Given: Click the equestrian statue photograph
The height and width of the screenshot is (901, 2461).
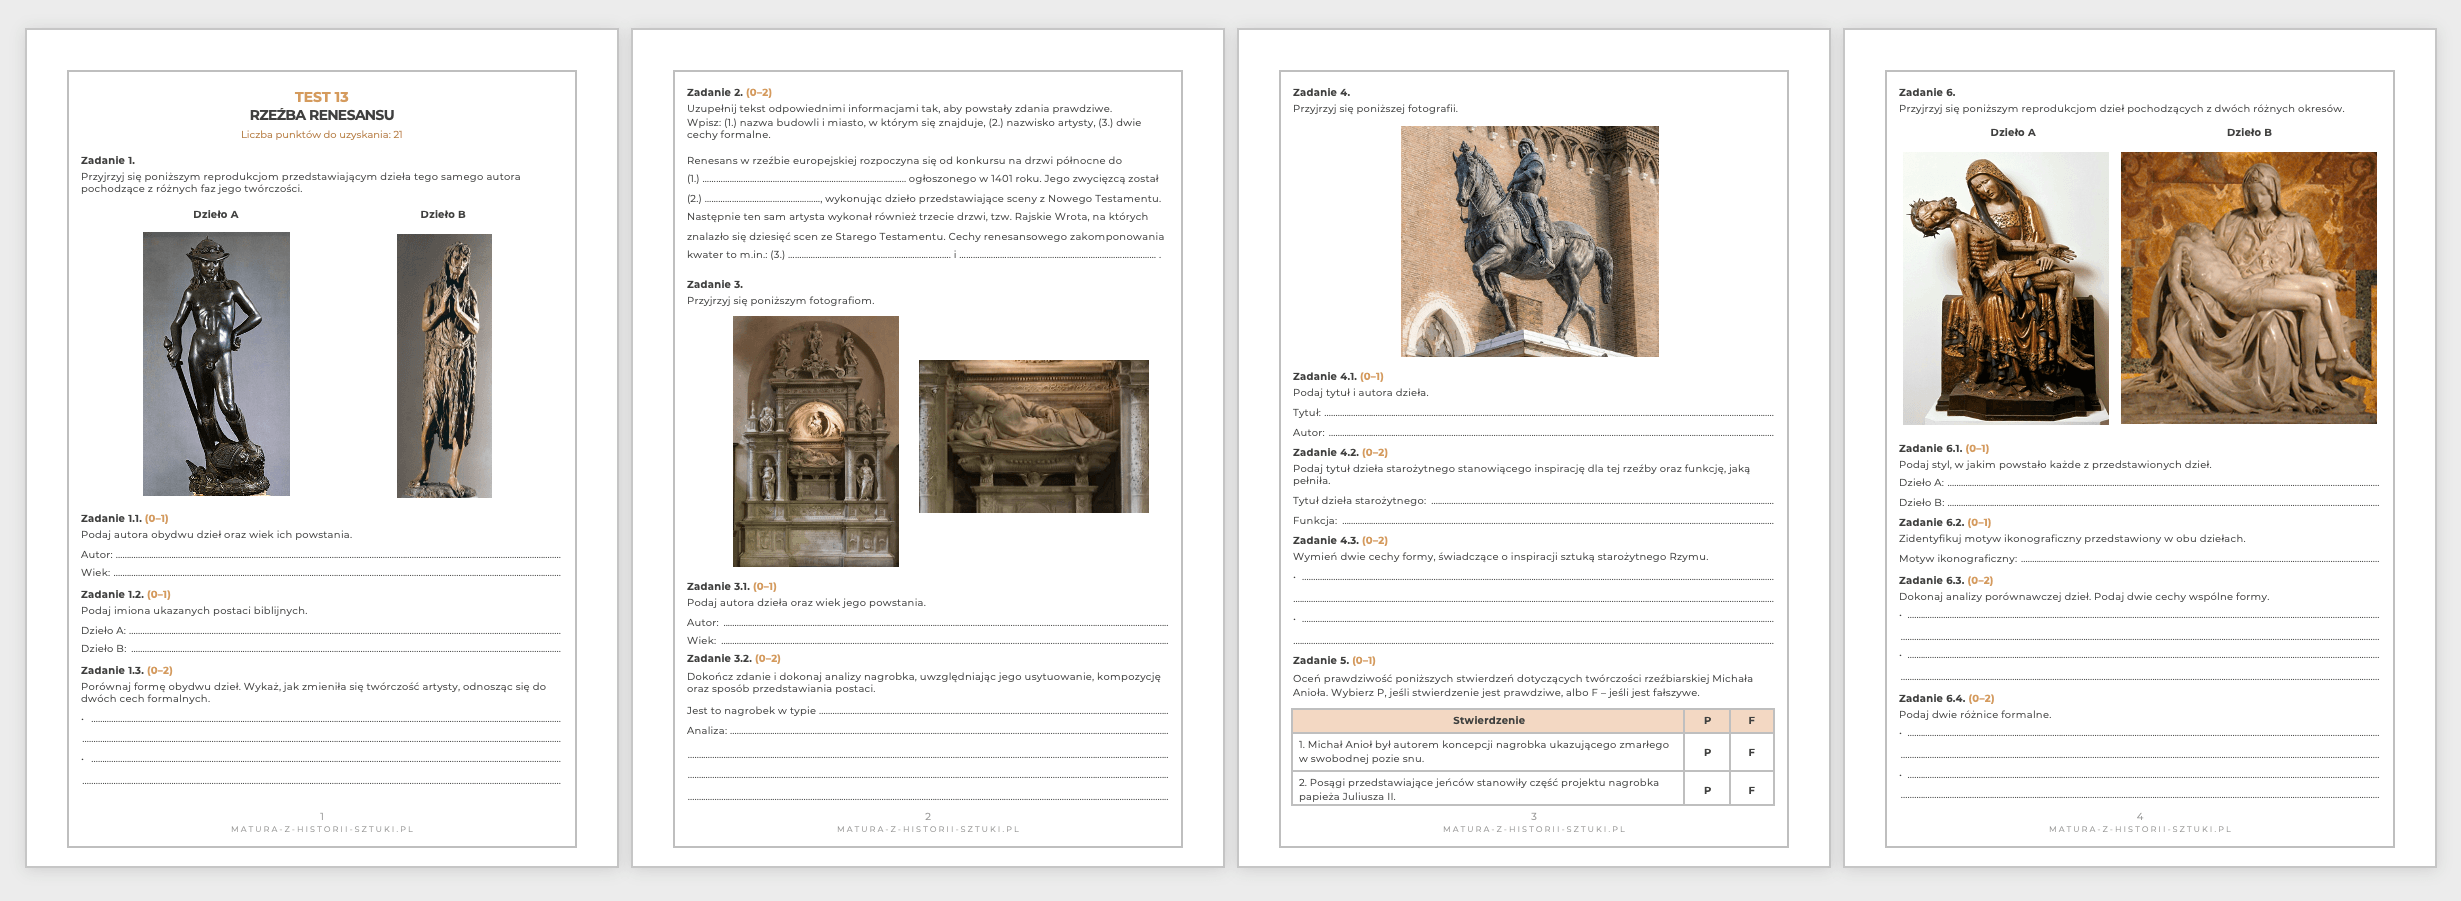Looking at the screenshot, I should coord(1530,241).
